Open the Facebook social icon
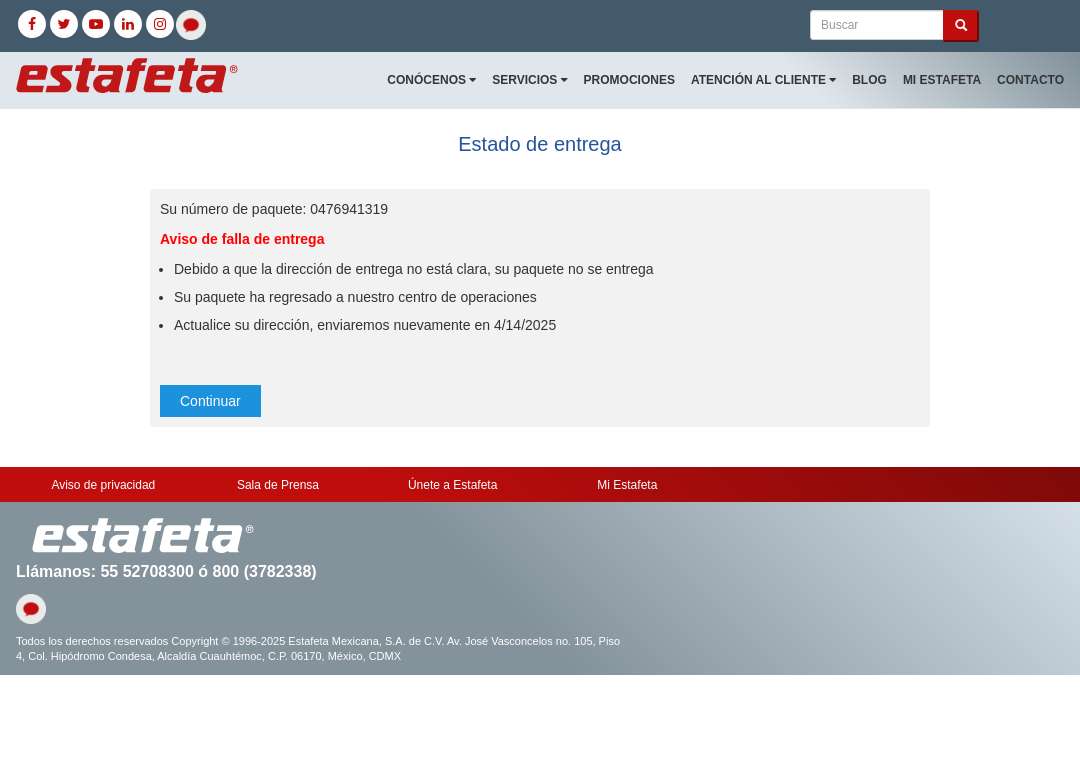The width and height of the screenshot is (1080, 768). (x=32, y=24)
